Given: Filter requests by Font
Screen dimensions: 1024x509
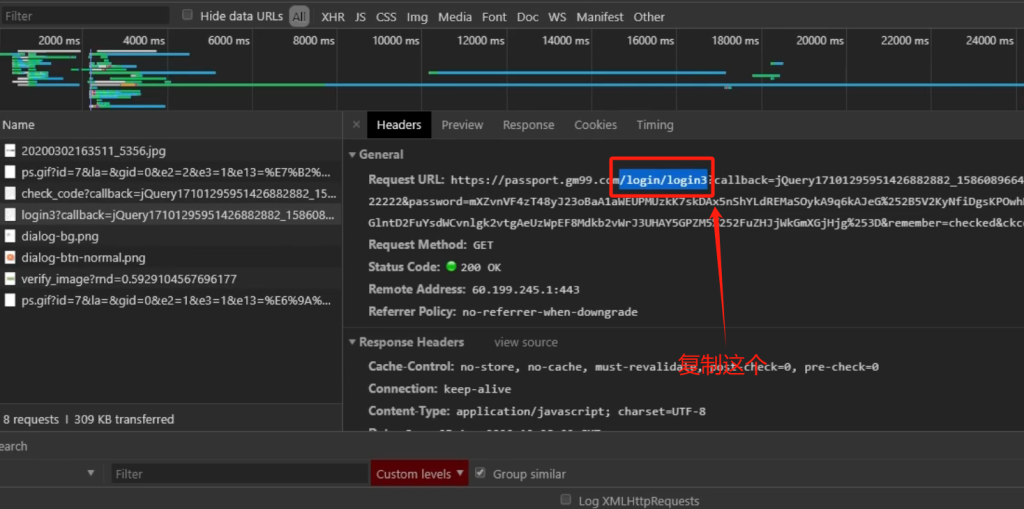Looking at the screenshot, I should [494, 17].
